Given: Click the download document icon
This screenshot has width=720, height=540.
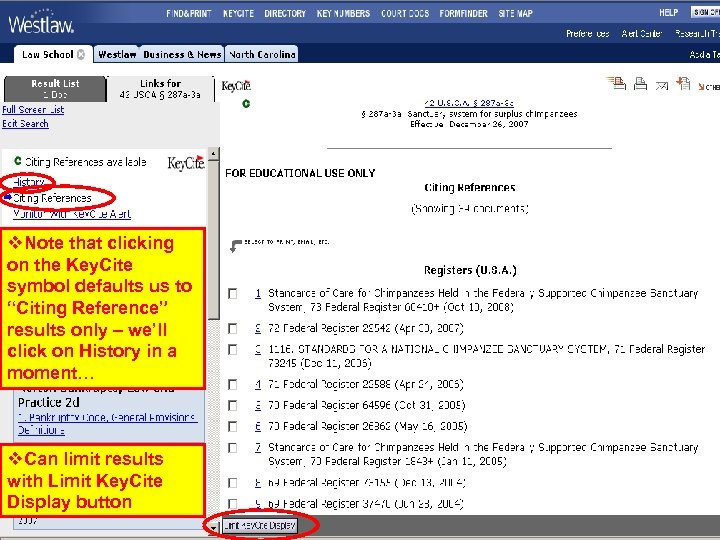Looking at the screenshot, I should click(x=683, y=83).
